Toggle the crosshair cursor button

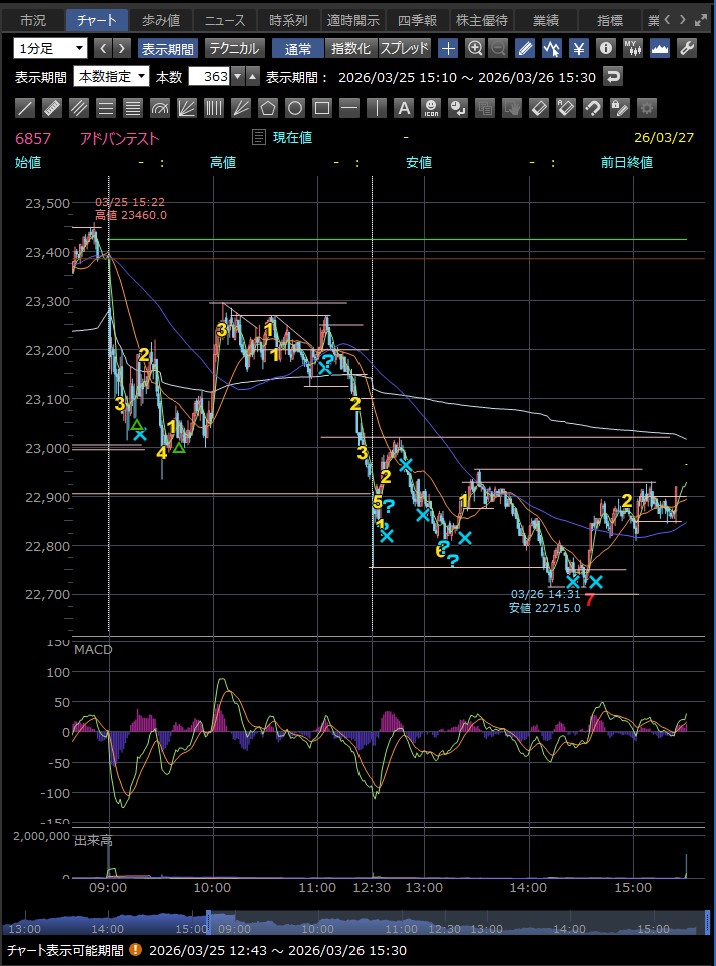click(448, 48)
